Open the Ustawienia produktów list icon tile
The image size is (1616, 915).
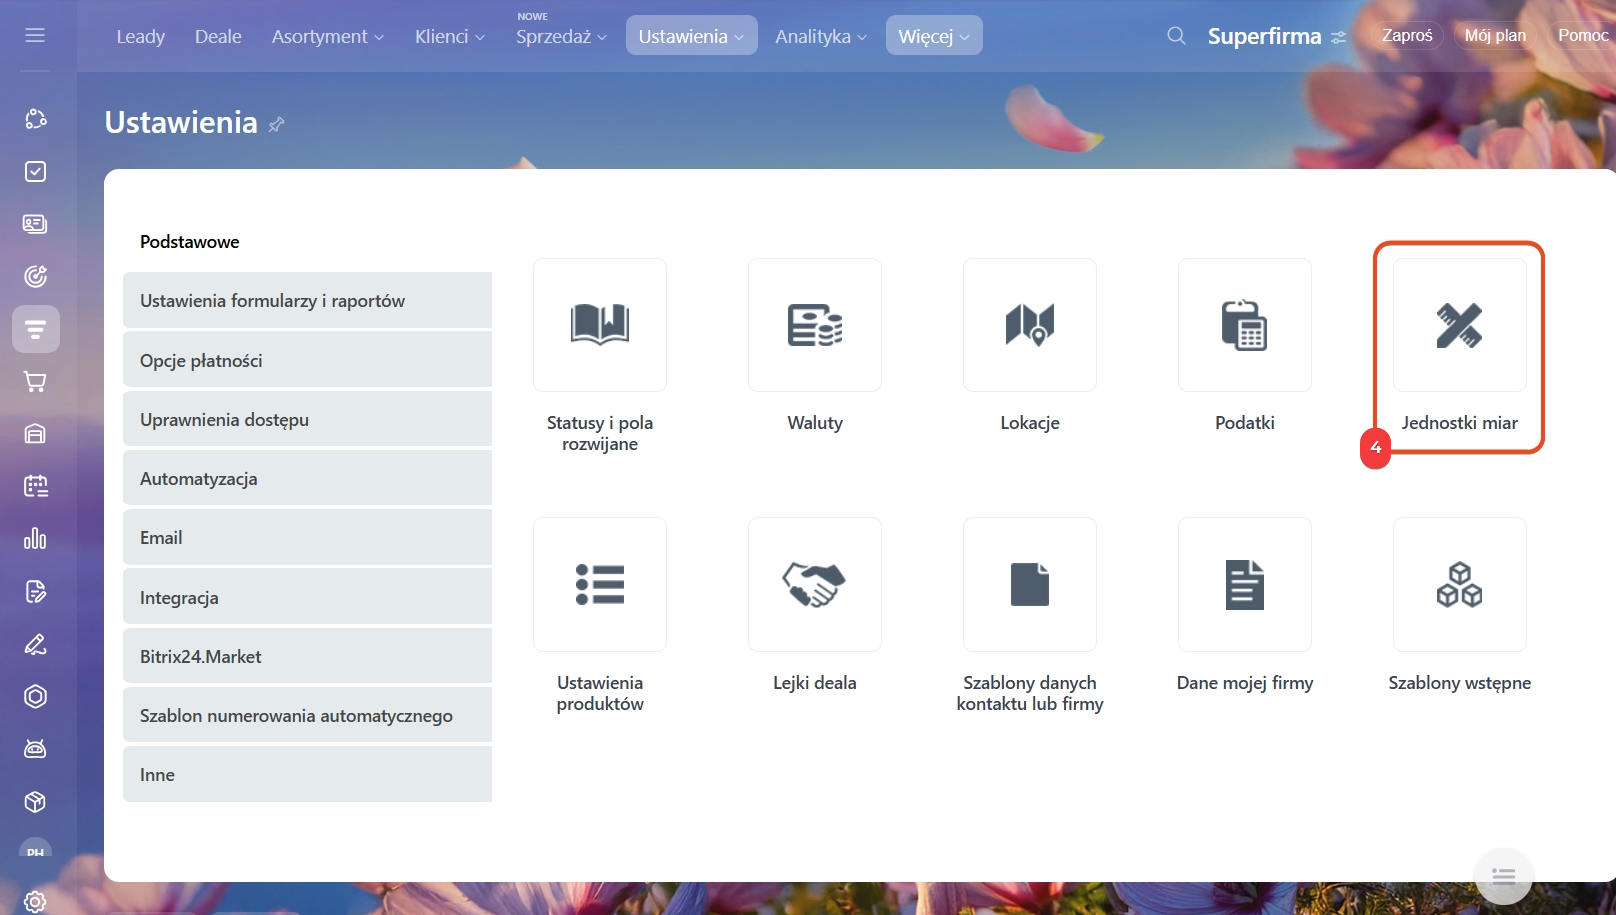tap(600, 584)
